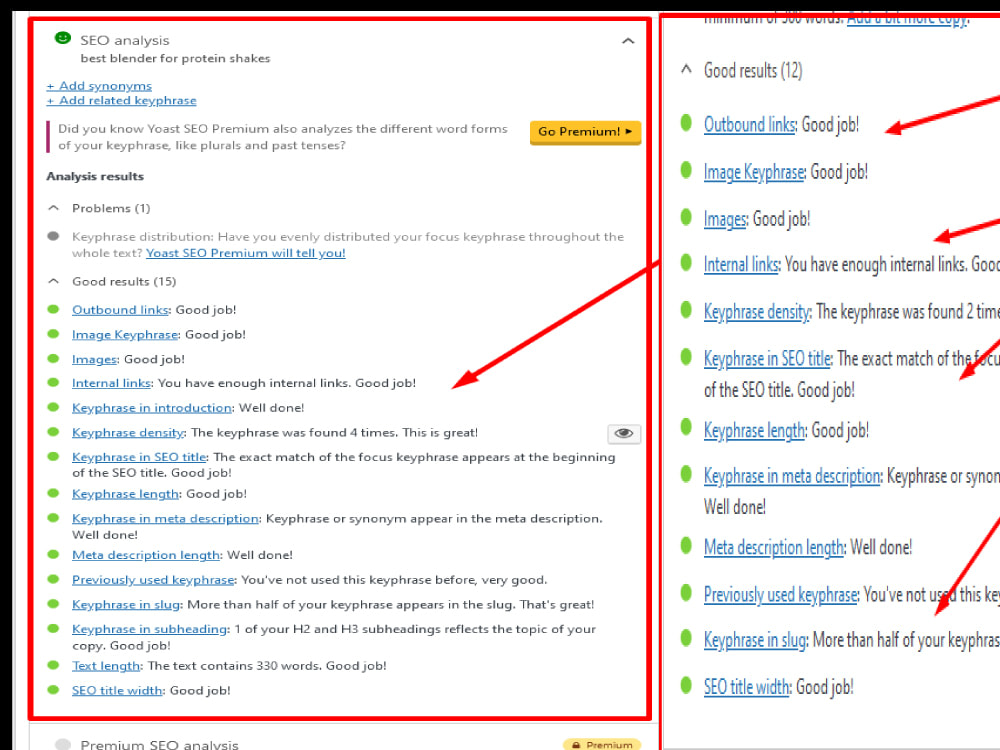Collapse the SEO analysis panel chevron
This screenshot has width=1000, height=750.
(628, 41)
